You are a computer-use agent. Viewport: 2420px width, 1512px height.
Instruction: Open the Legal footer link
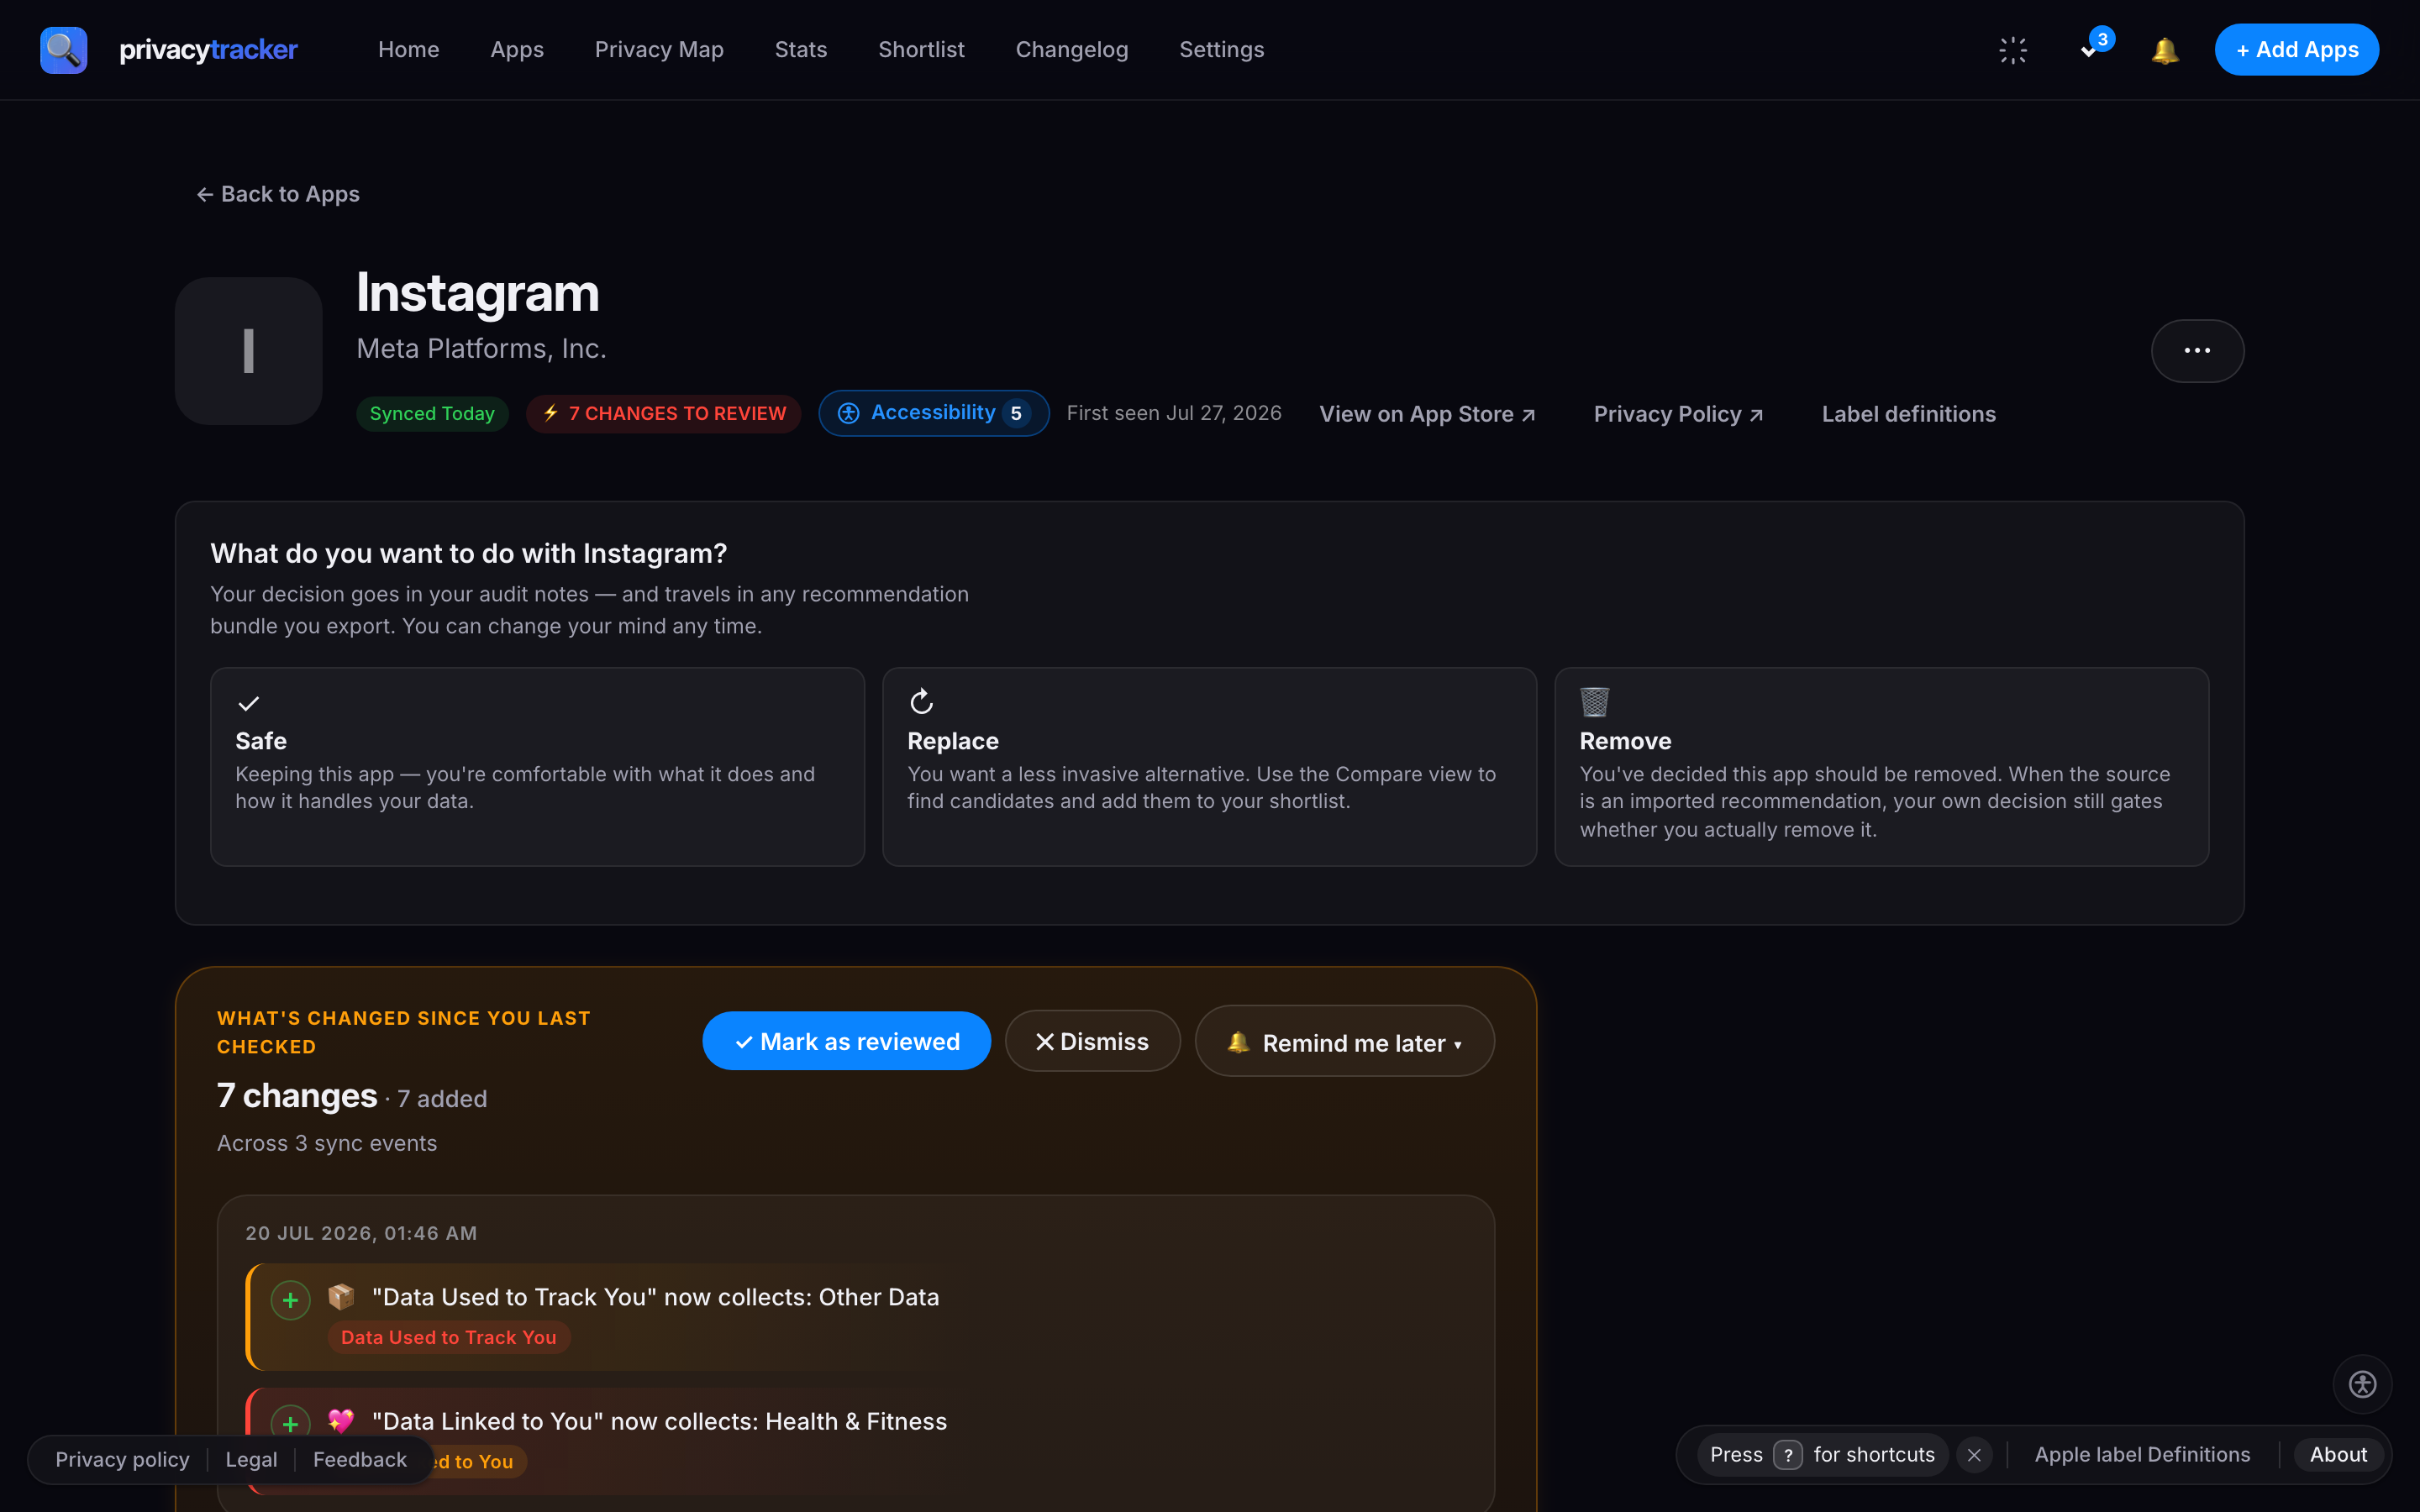pos(251,1460)
